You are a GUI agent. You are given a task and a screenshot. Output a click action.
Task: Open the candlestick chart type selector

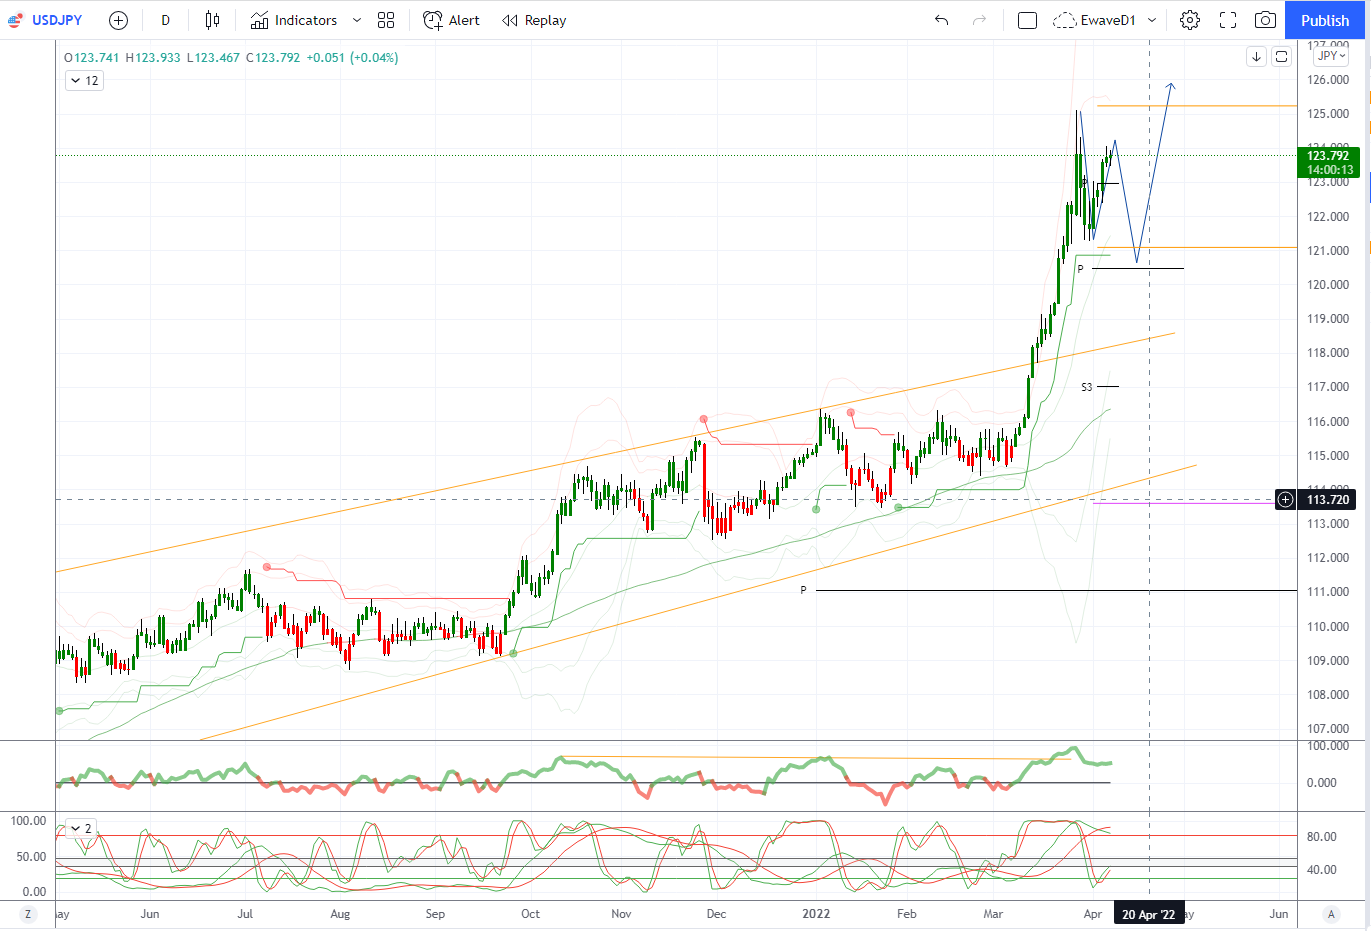tap(212, 20)
